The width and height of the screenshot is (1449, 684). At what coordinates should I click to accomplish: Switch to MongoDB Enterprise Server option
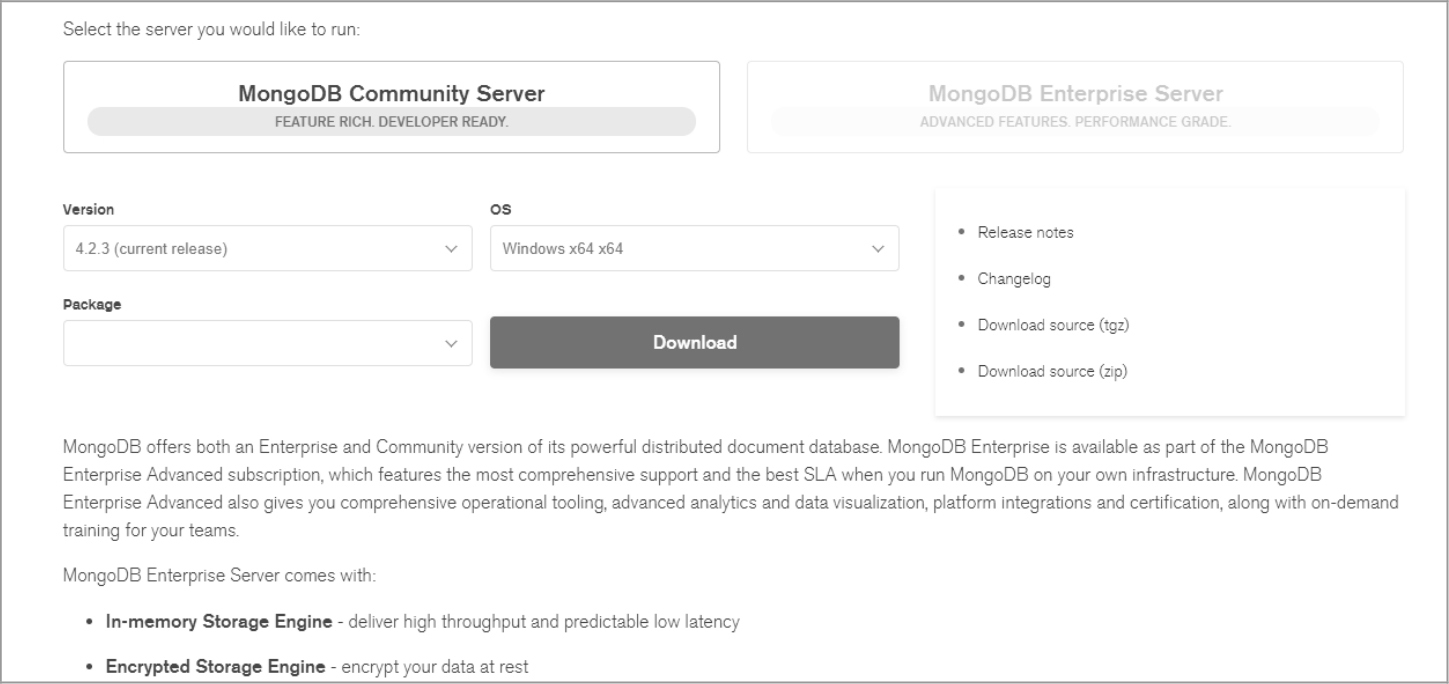pos(1075,94)
